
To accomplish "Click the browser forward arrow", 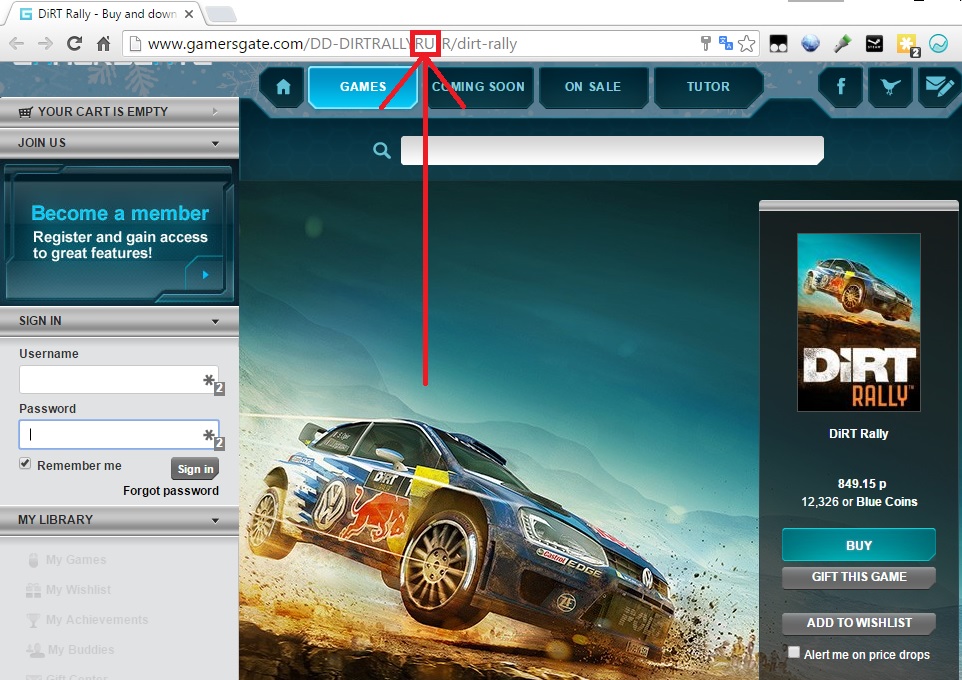I will pyautogui.click(x=45, y=44).
